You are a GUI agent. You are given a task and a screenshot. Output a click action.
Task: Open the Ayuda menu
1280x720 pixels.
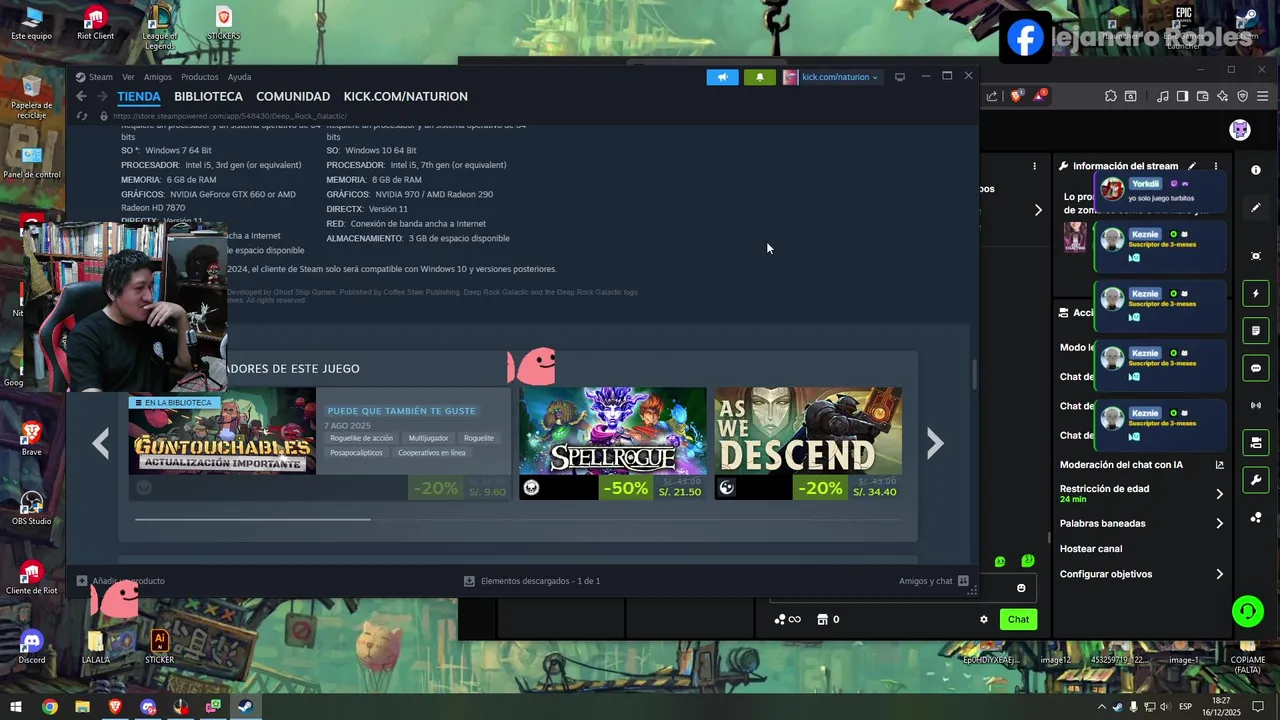pyautogui.click(x=239, y=77)
